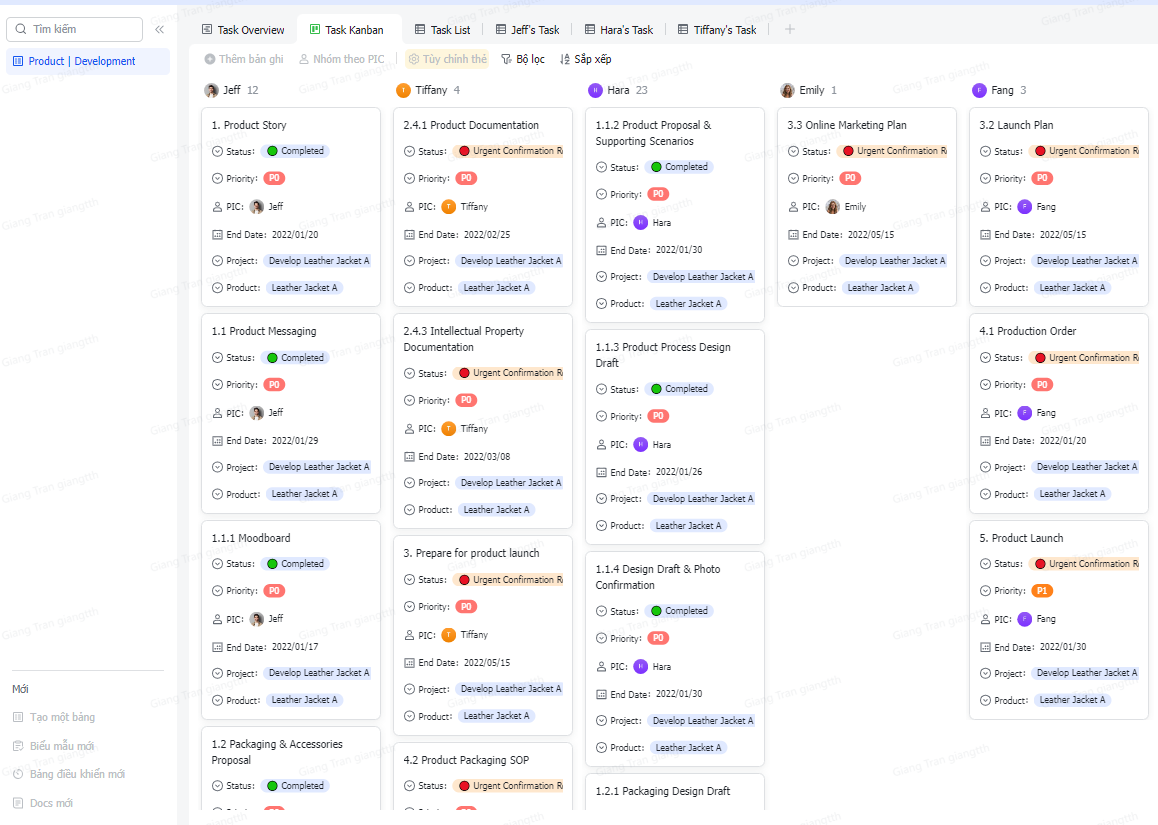Click the Thêm bản ghi plus icon

click(210, 59)
